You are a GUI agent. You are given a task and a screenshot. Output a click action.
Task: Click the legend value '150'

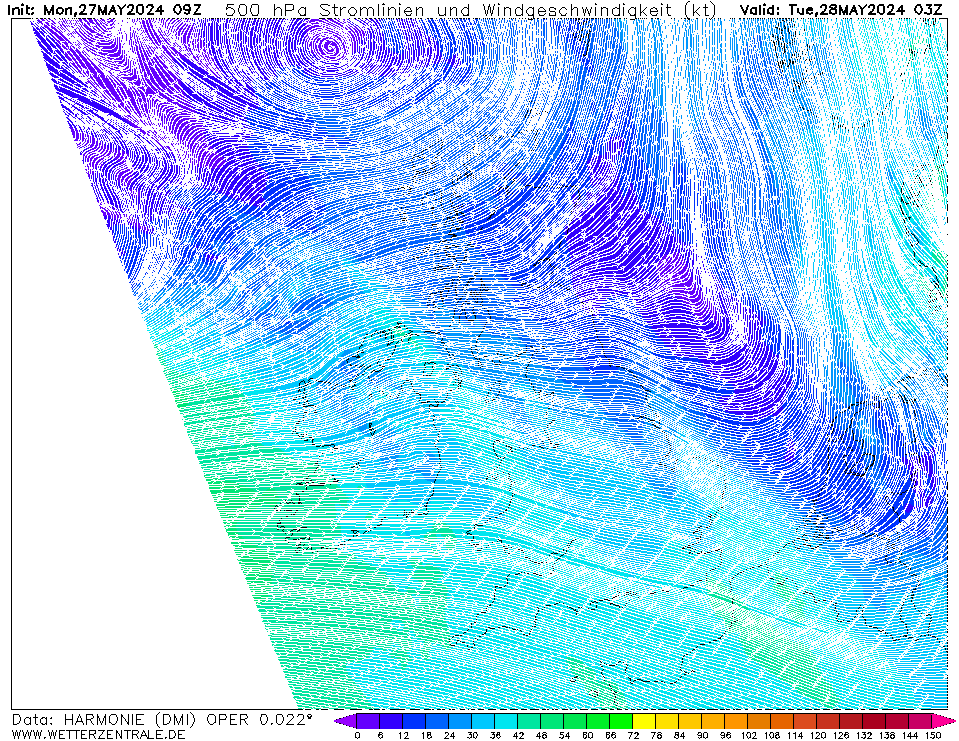click(933, 735)
